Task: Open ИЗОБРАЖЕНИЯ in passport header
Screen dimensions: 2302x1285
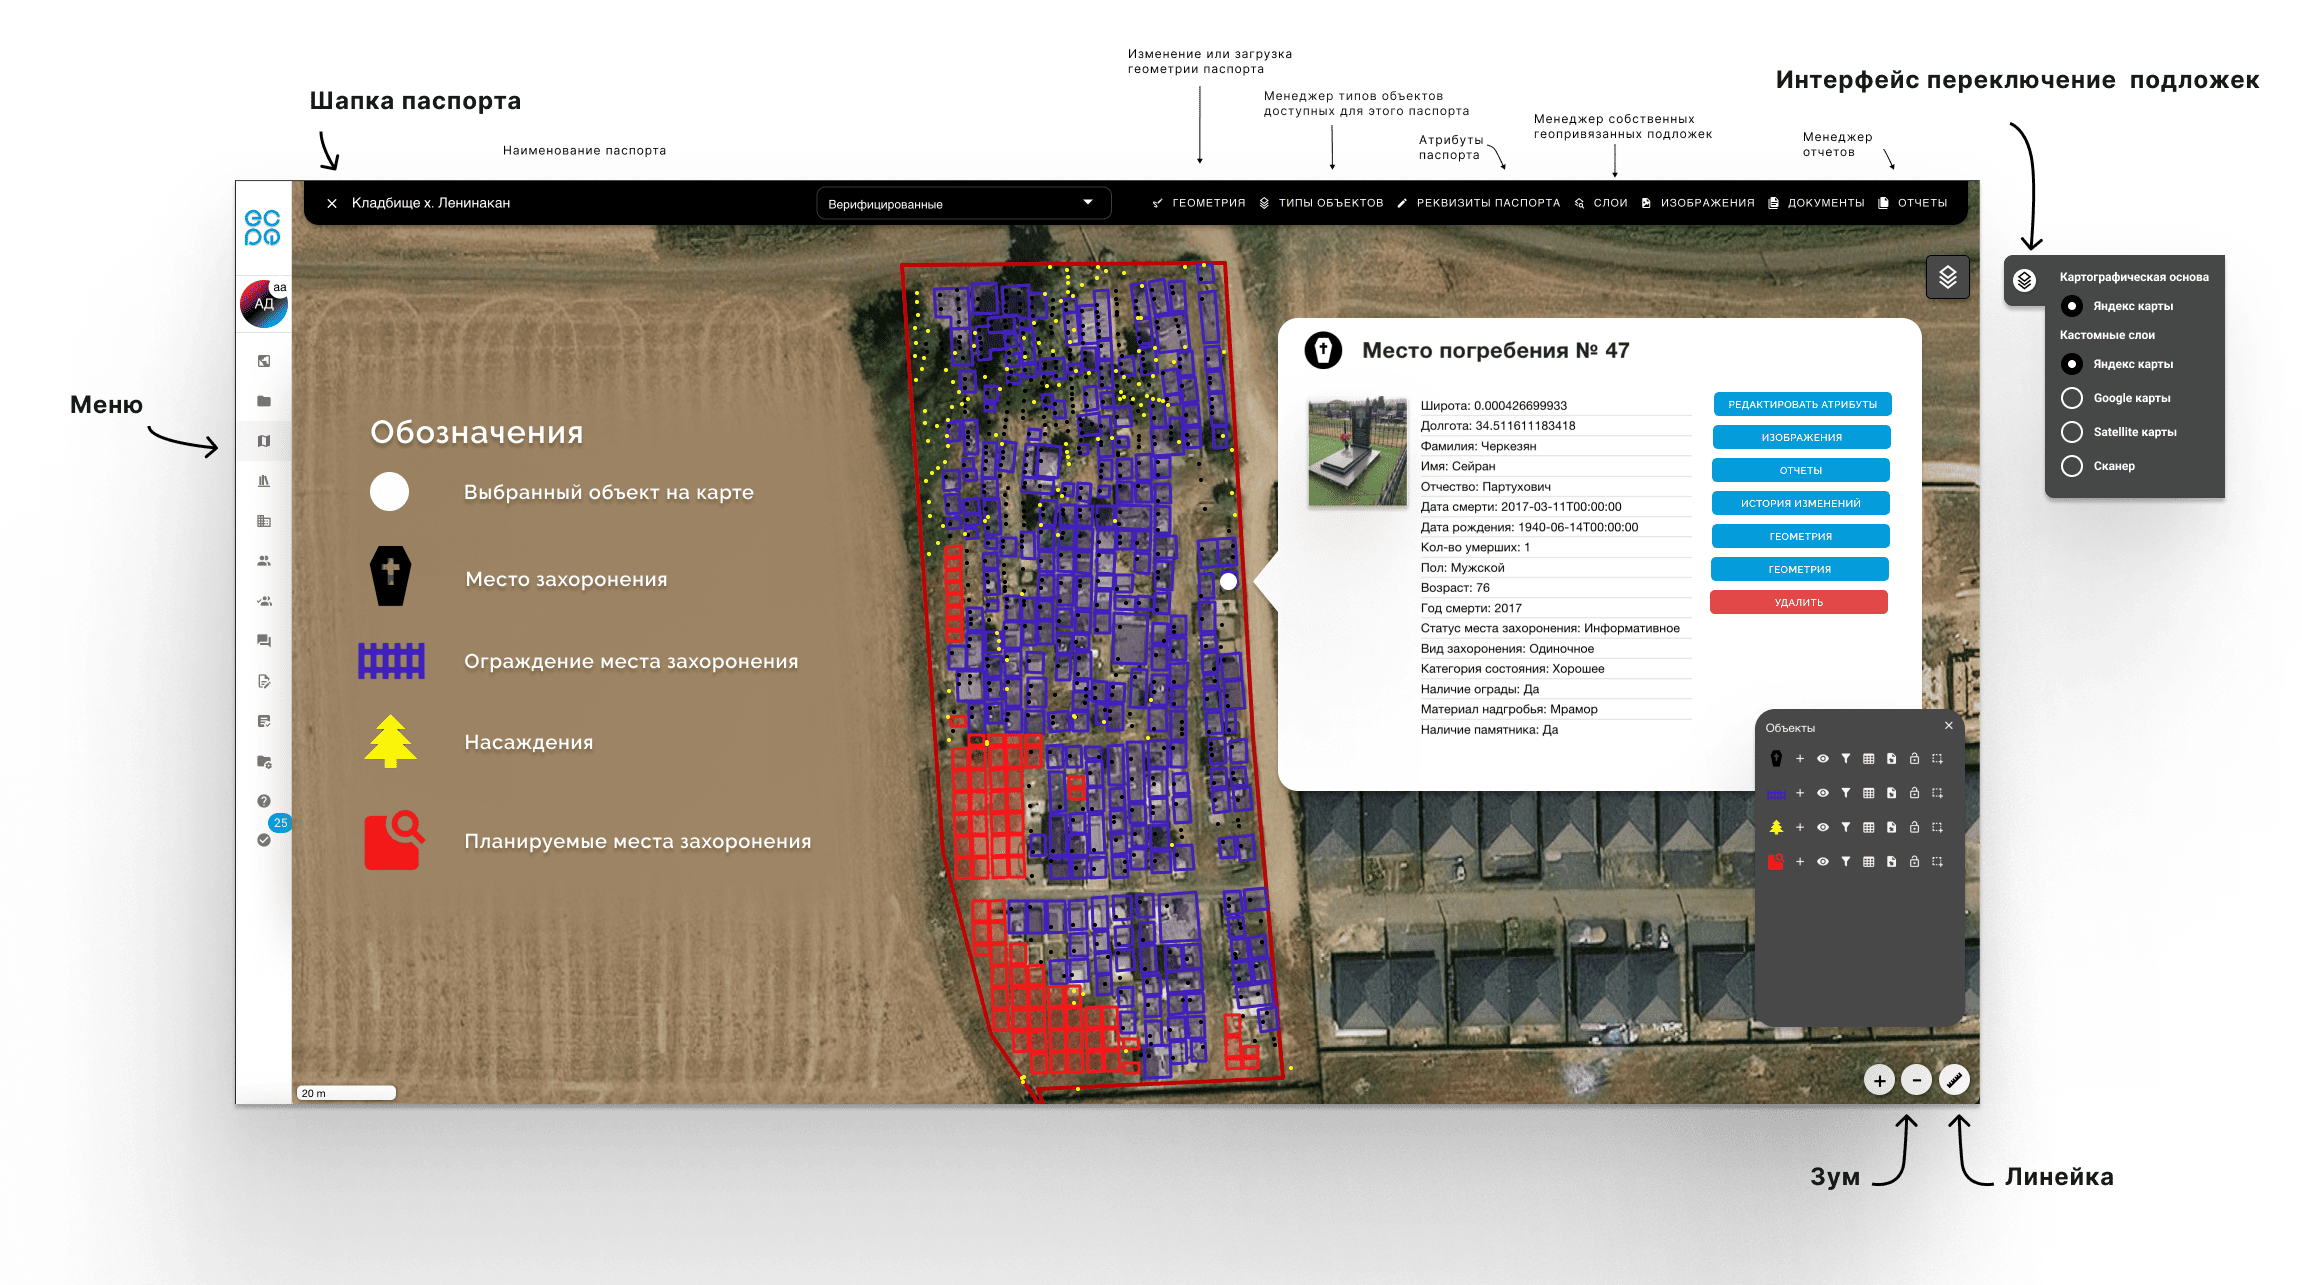Action: (1697, 203)
